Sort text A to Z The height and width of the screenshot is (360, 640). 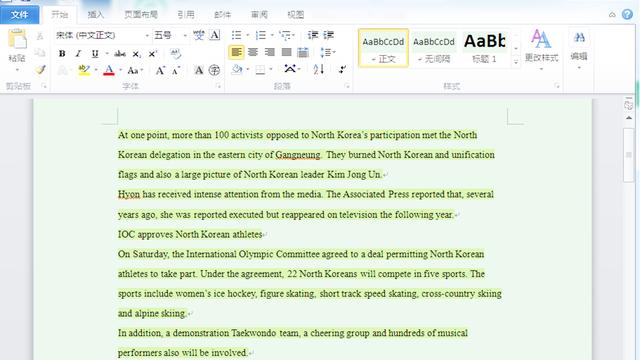point(318,69)
